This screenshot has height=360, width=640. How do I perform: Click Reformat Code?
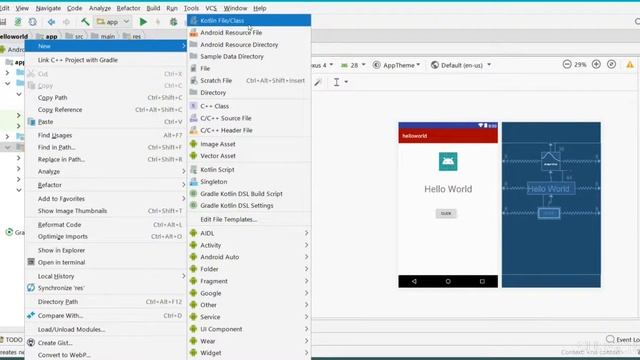106,224
